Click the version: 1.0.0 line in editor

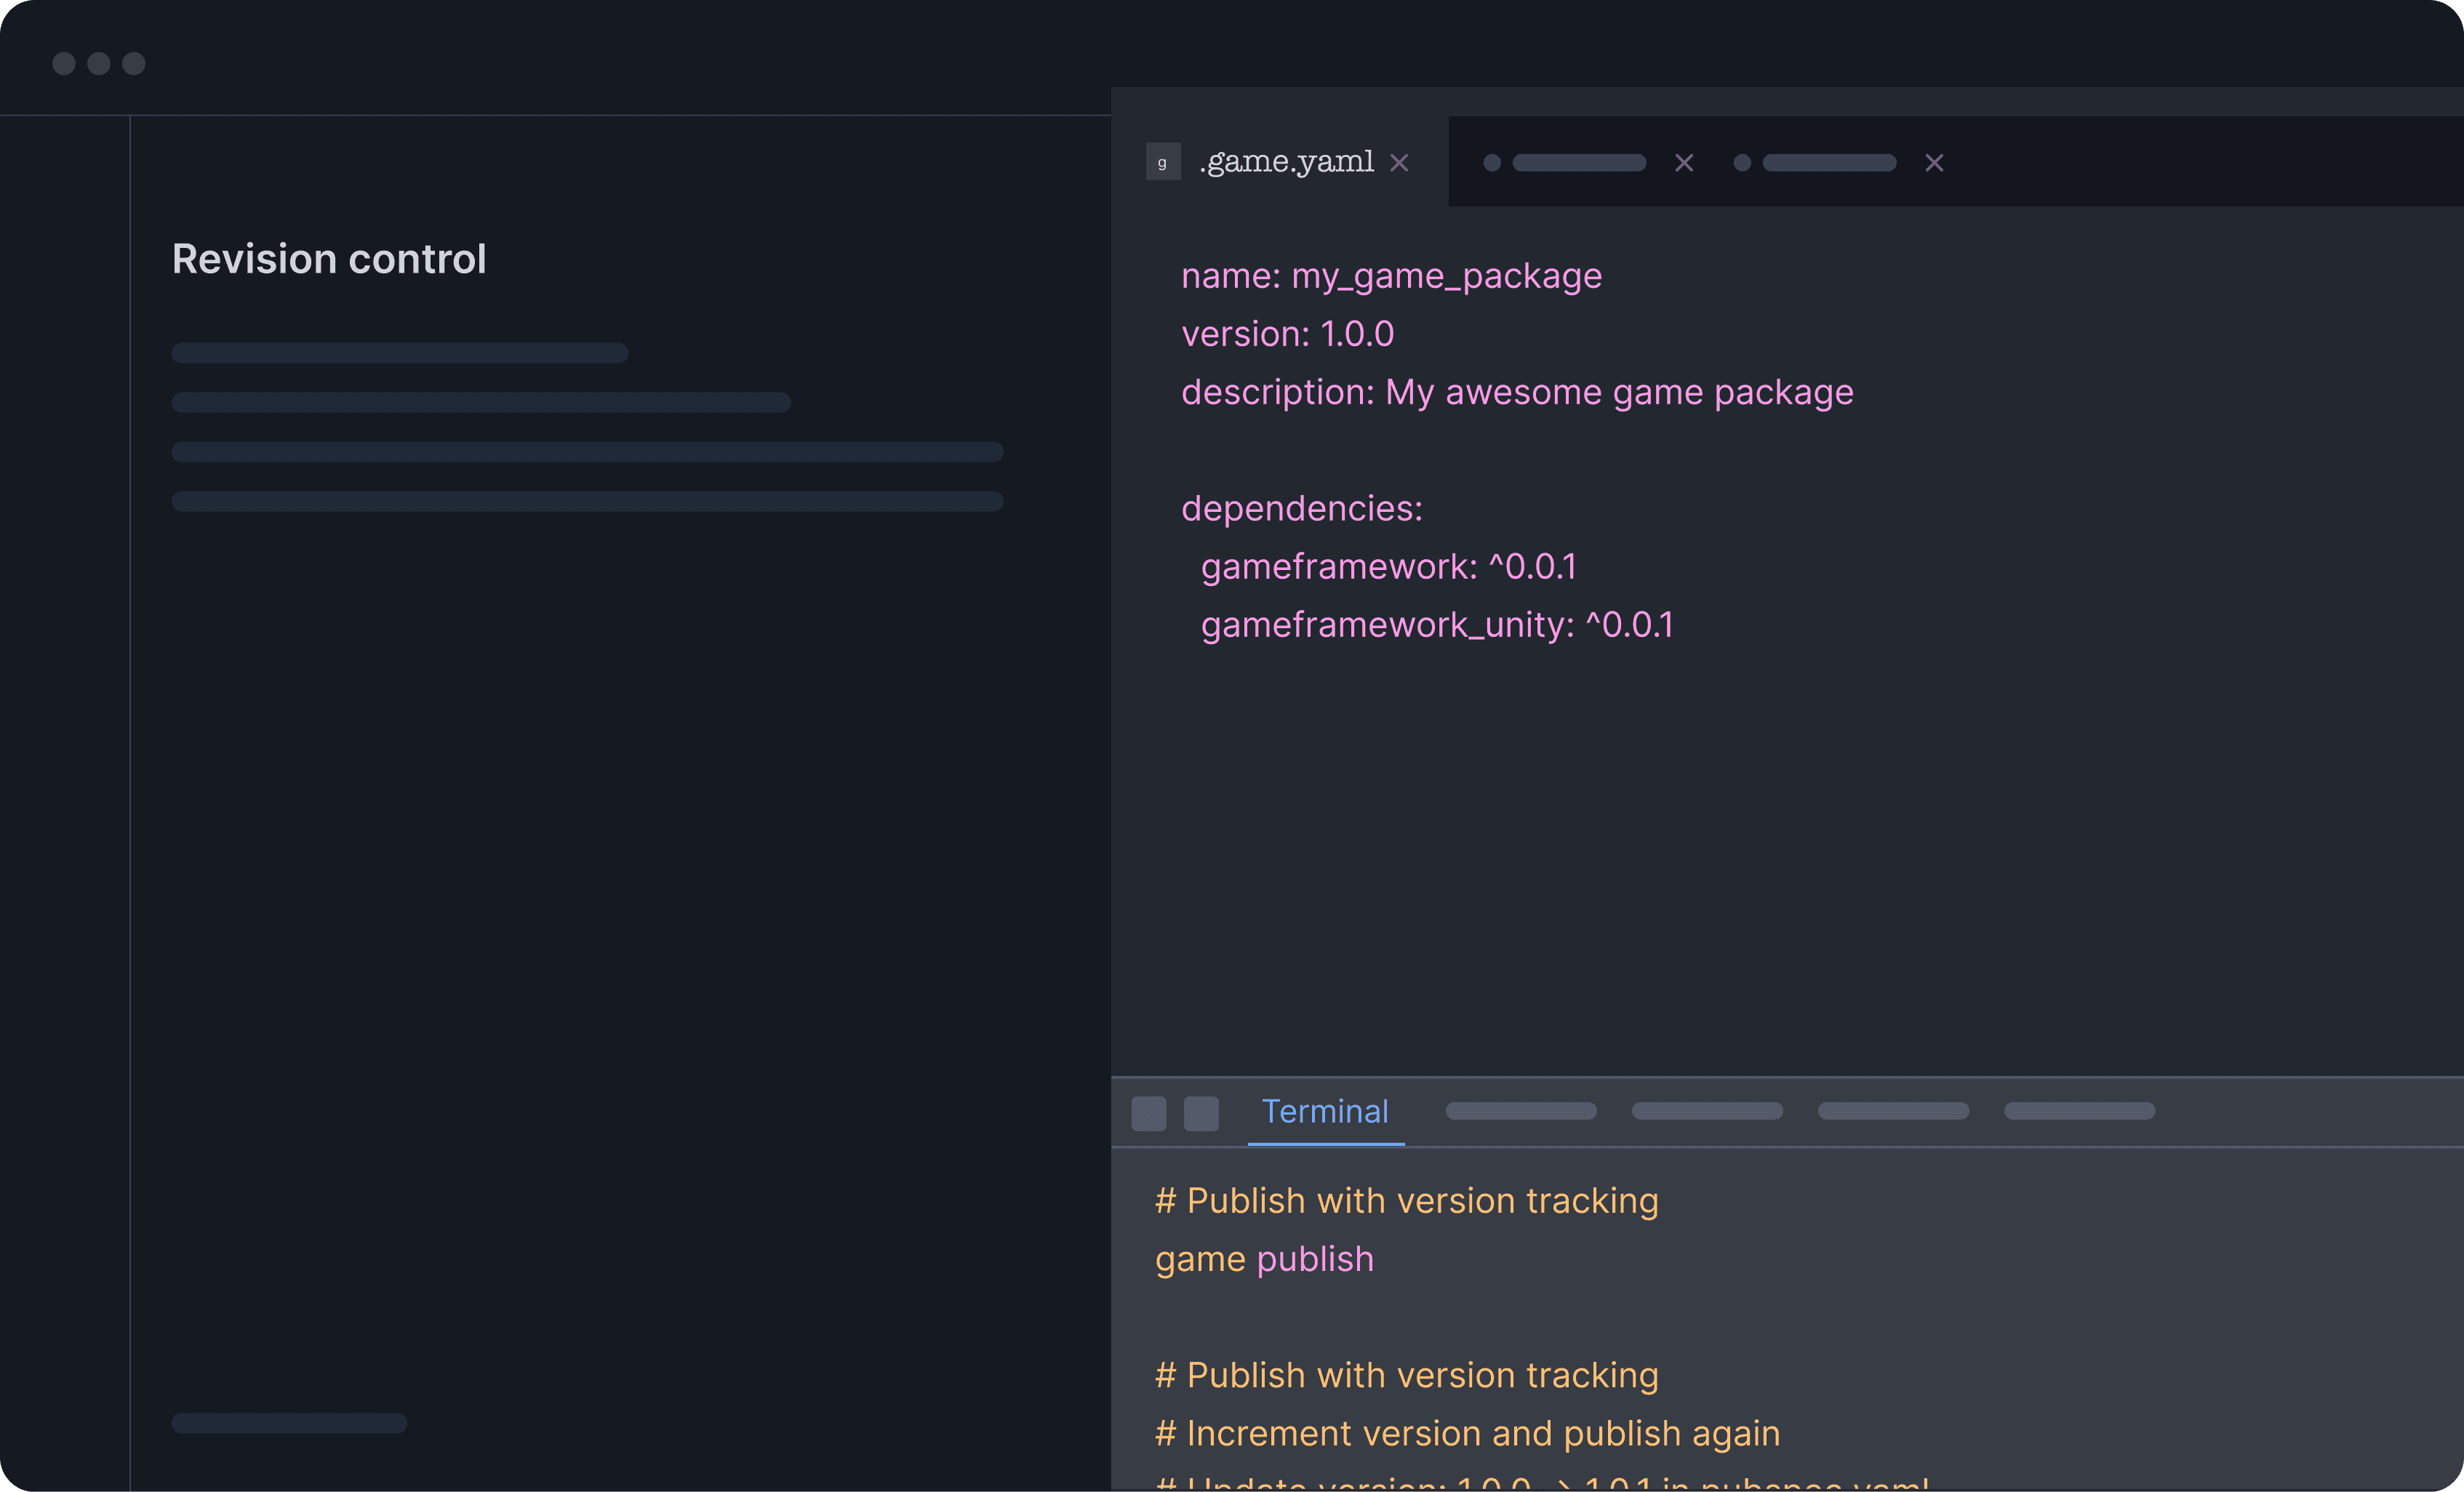(x=1287, y=334)
